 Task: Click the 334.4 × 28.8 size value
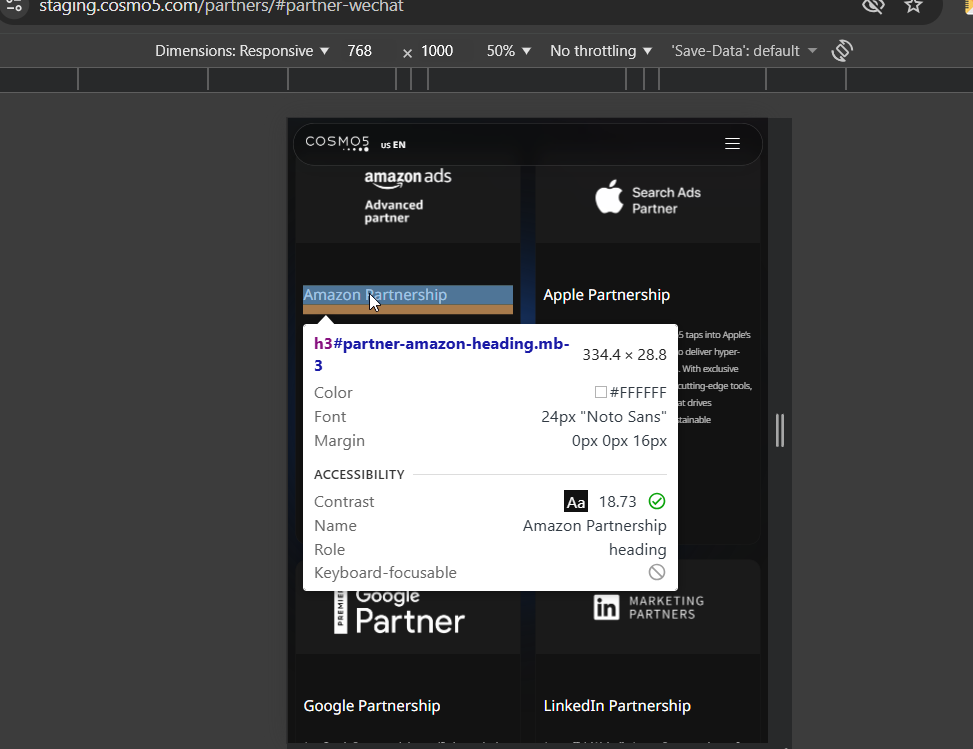point(624,354)
